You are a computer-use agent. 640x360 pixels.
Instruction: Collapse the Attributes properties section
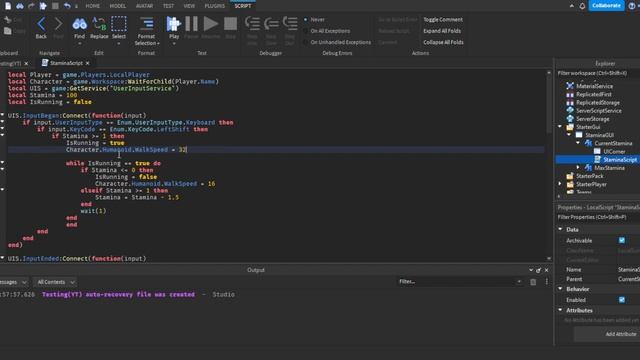pyautogui.click(x=560, y=310)
